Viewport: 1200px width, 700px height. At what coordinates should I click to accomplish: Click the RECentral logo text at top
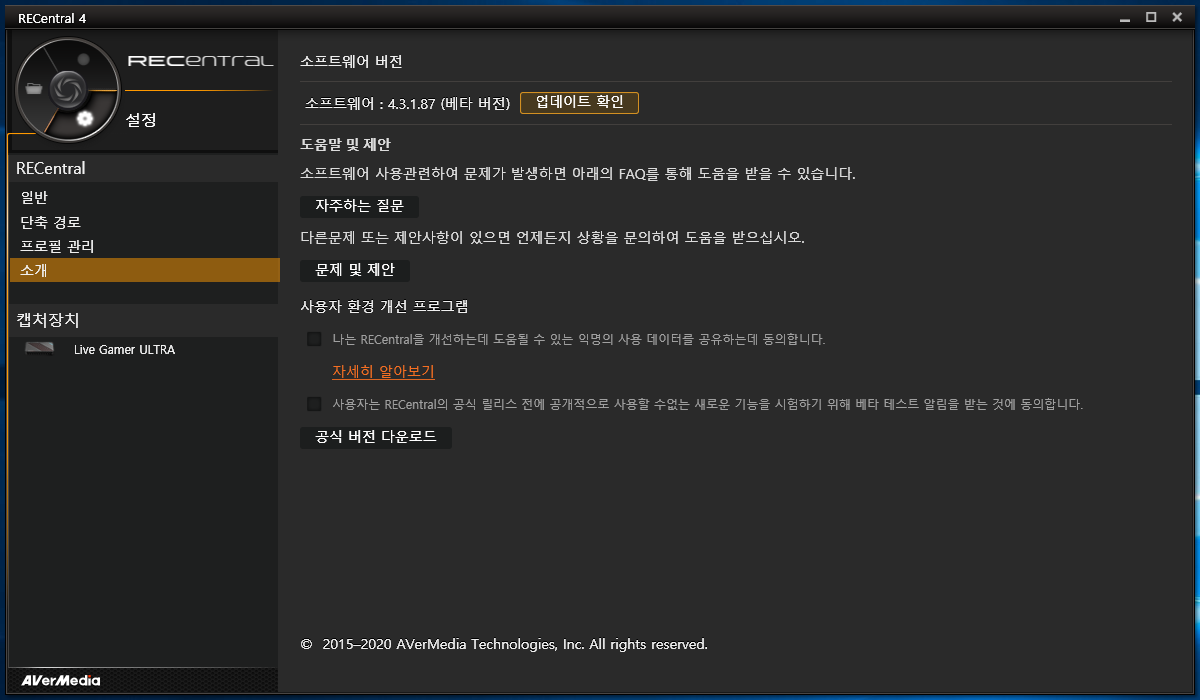[x=200, y=61]
